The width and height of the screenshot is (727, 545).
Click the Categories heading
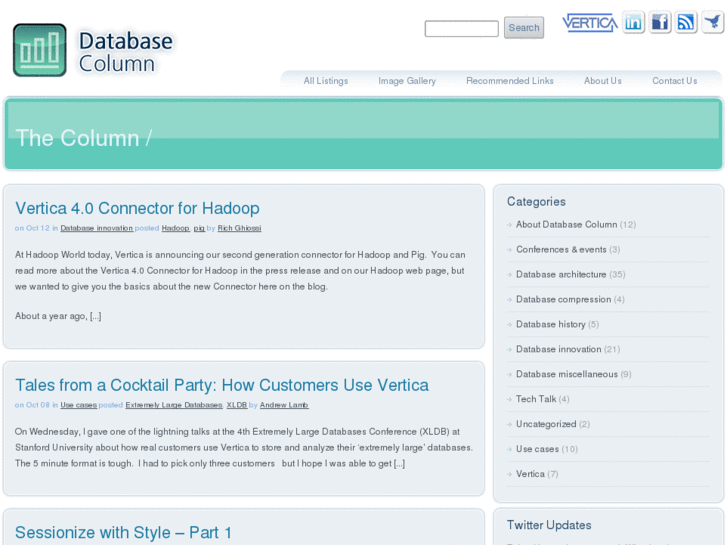click(x=536, y=202)
